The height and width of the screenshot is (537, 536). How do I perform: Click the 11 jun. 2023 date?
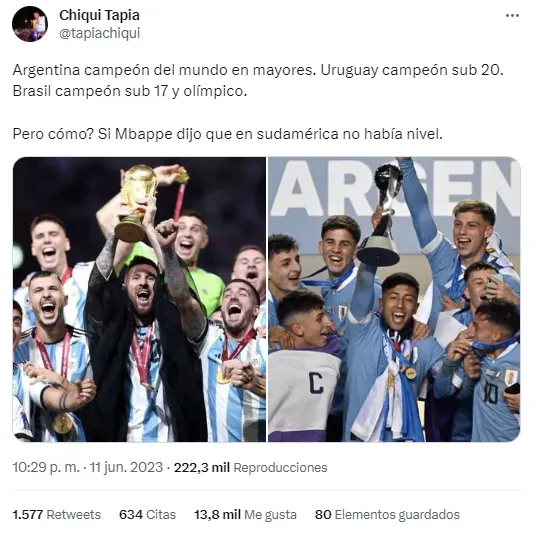126,467
